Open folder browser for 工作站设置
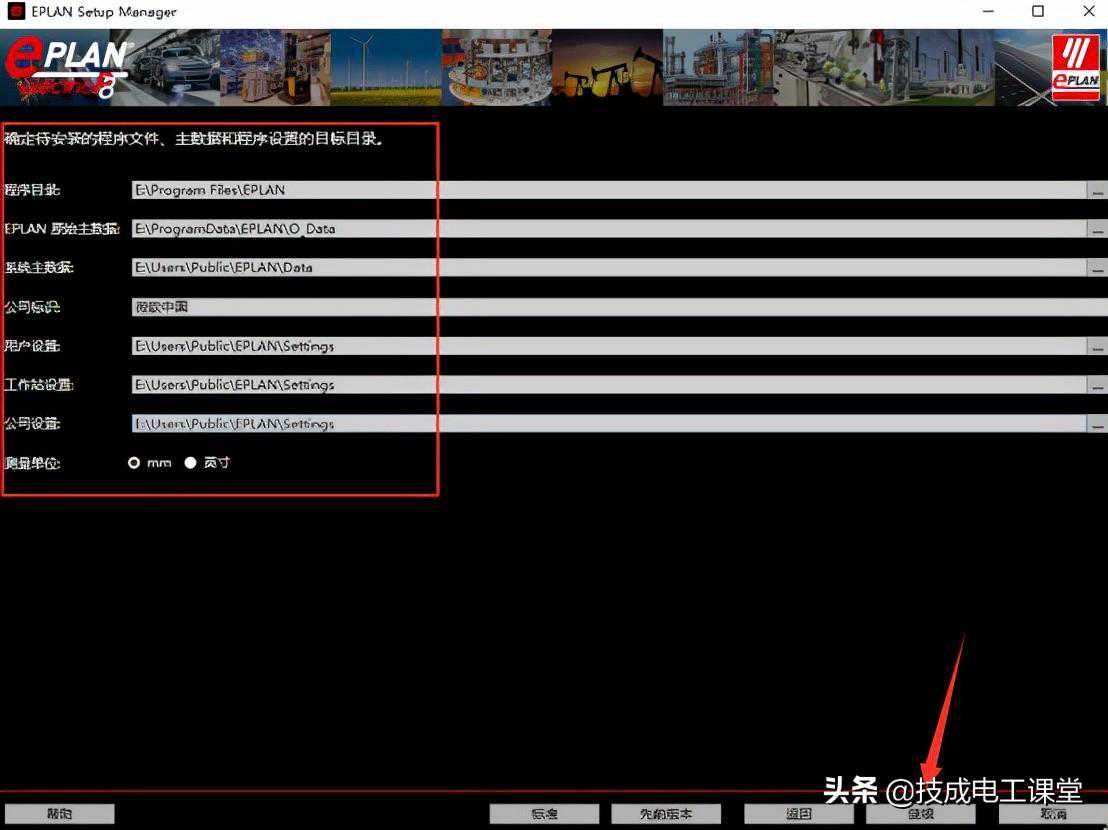1108x830 pixels. point(1097,385)
